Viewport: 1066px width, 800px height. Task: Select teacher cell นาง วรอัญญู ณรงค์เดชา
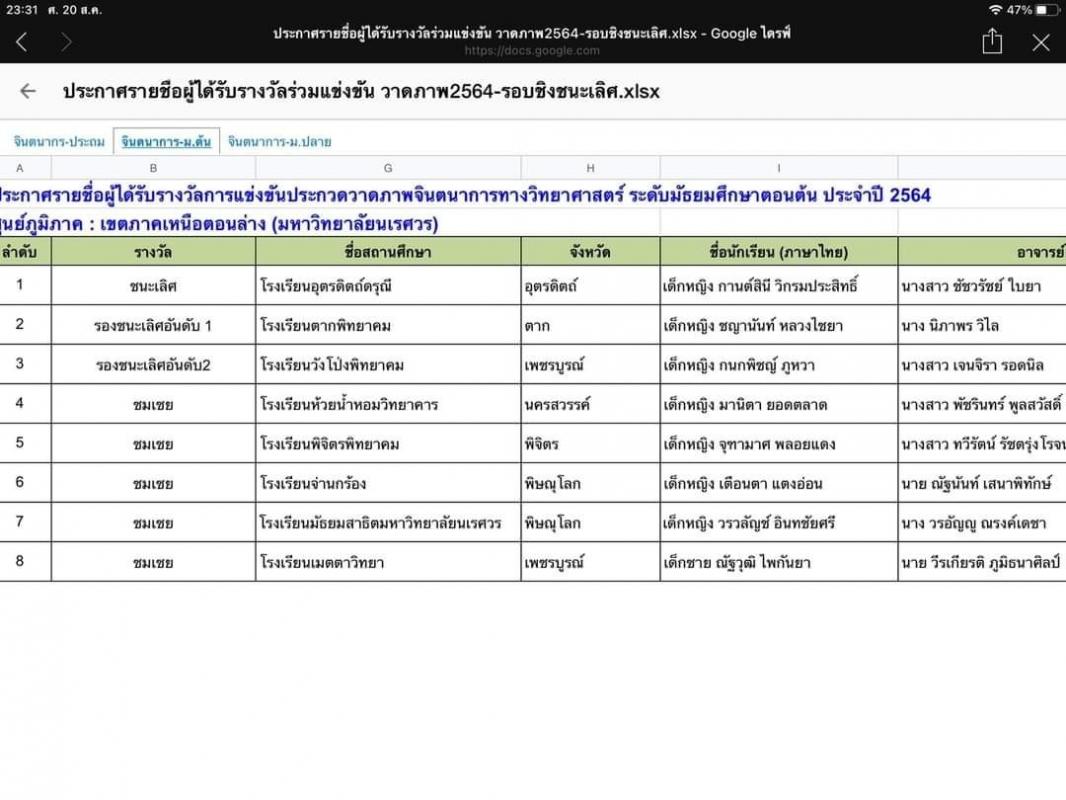click(982, 522)
